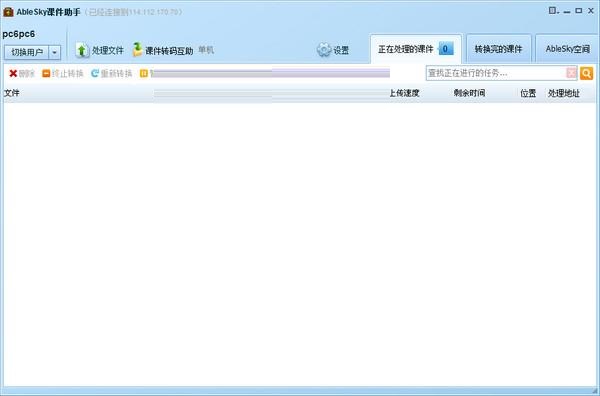Image resolution: width=600 pixels, height=396 pixels.
Task: Click the orange pause icon in toolbar
Action: point(144,73)
